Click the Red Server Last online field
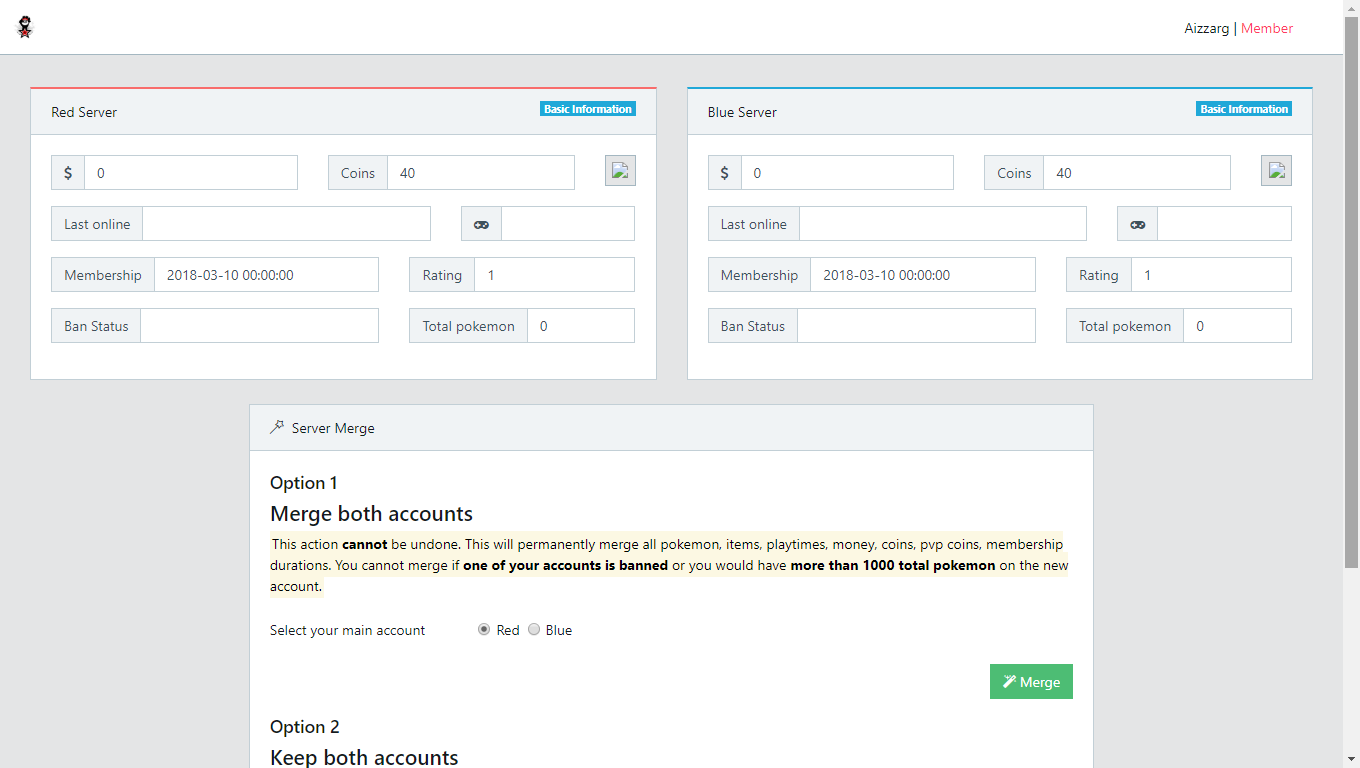 click(287, 224)
